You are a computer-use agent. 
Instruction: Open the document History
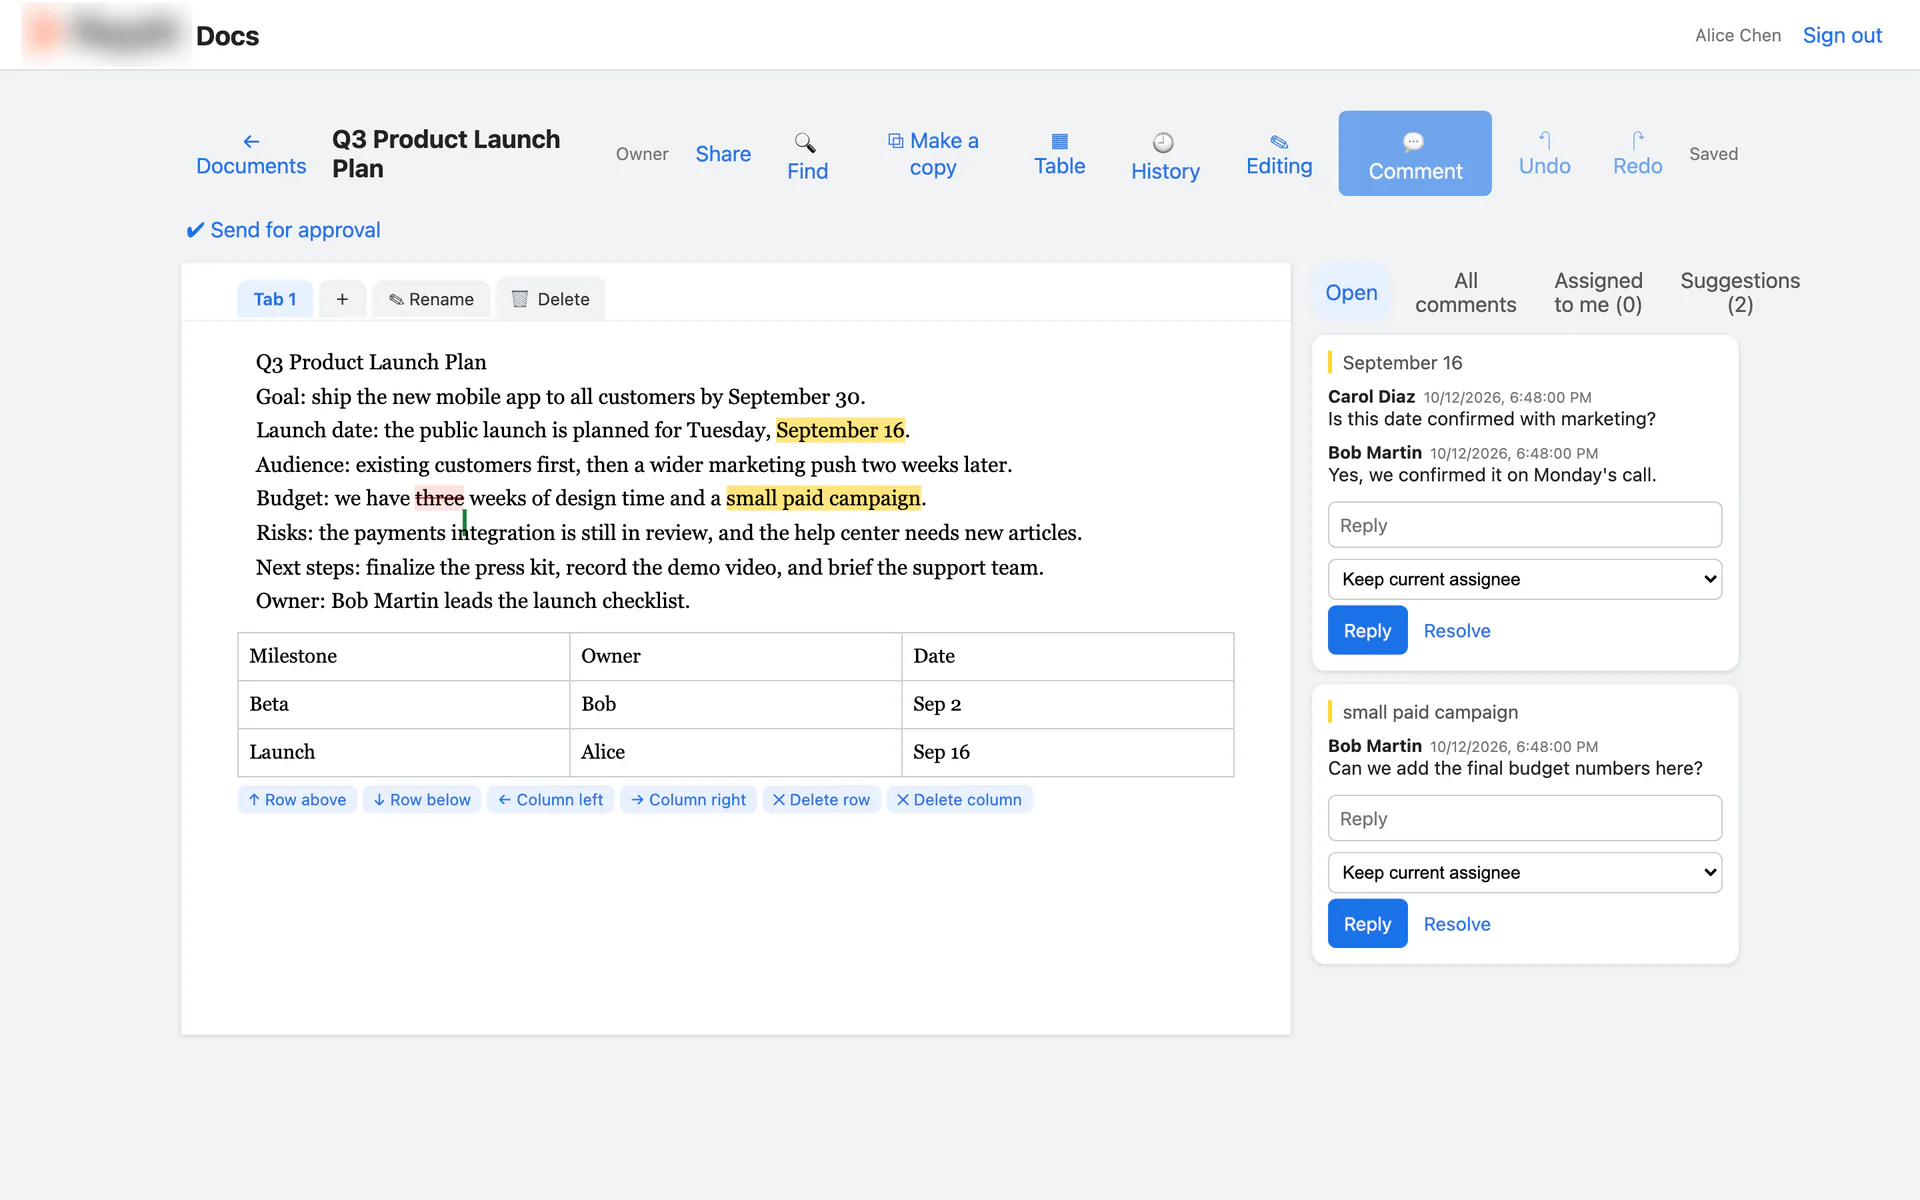pos(1165,156)
